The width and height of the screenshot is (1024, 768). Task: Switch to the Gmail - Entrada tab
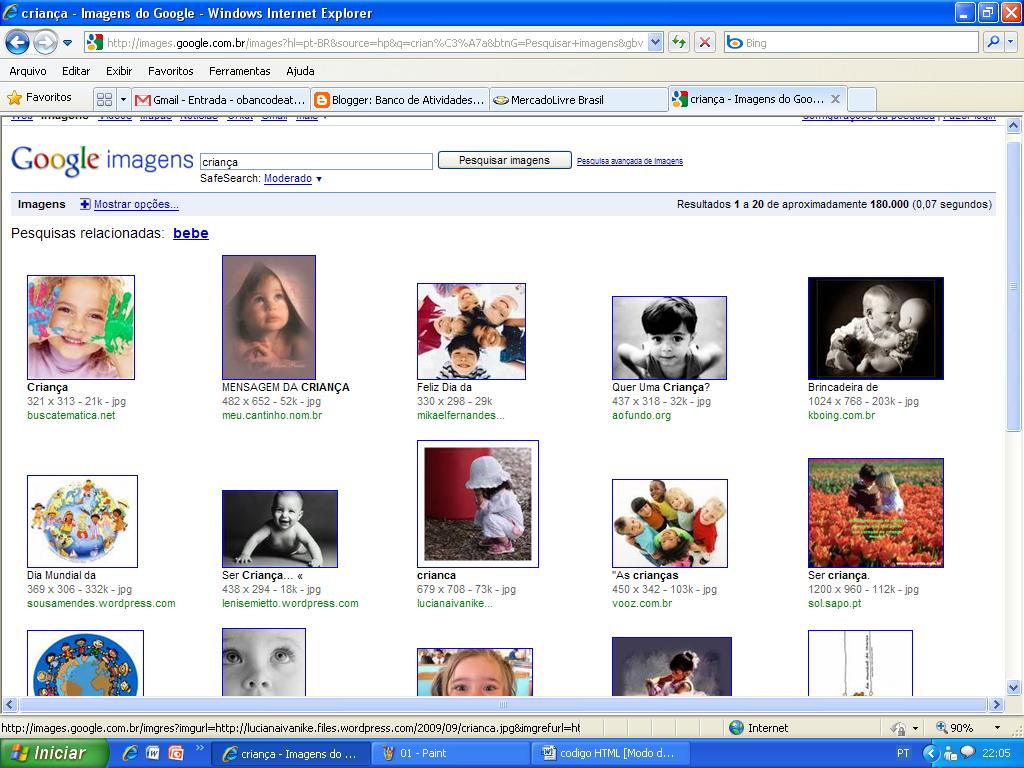[x=221, y=100]
